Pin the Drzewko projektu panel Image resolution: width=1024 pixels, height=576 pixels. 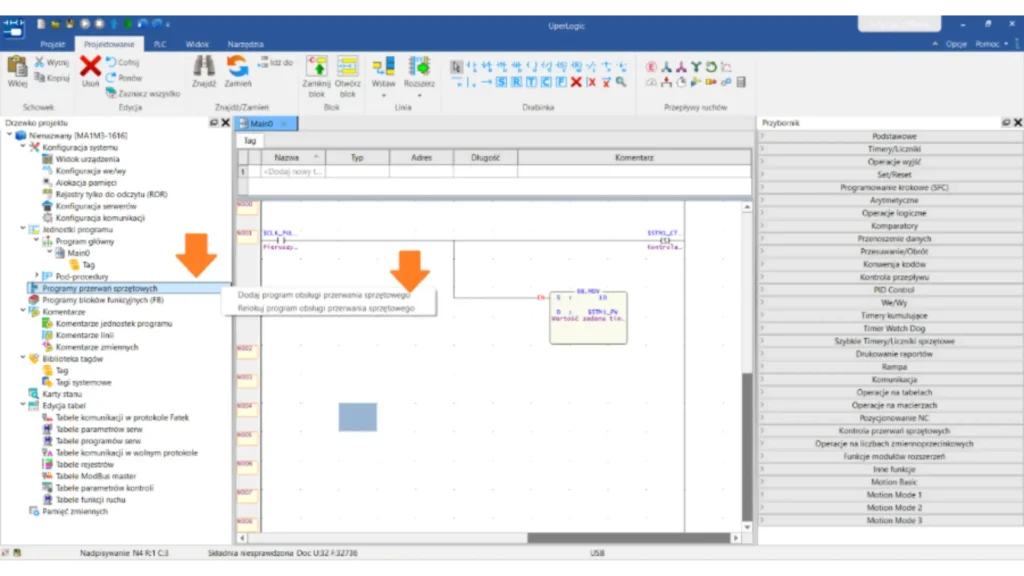tap(214, 123)
